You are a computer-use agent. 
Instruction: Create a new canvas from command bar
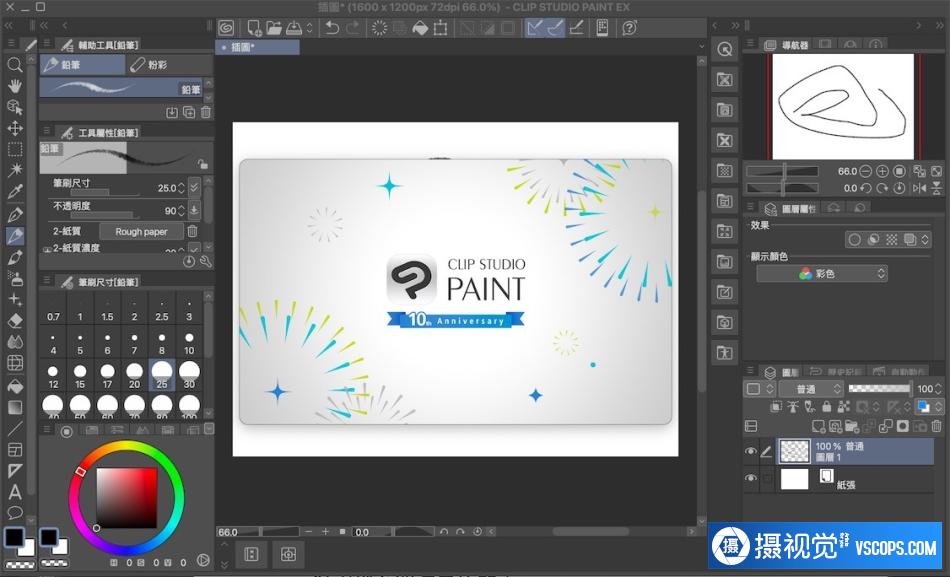point(254,27)
